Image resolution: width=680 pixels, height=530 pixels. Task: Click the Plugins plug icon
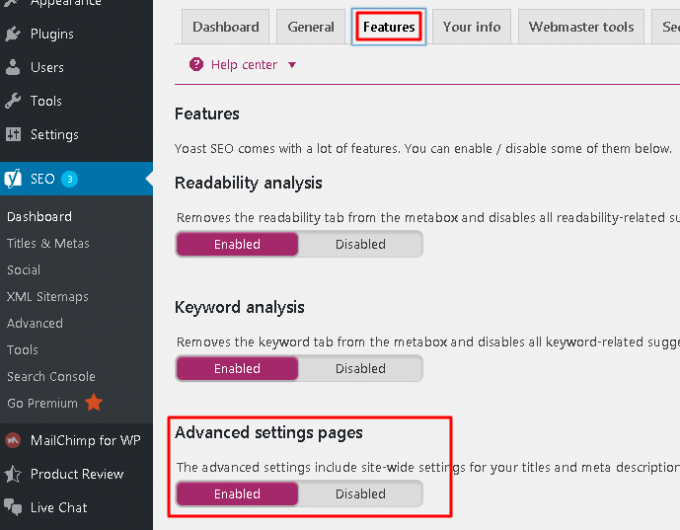point(13,34)
